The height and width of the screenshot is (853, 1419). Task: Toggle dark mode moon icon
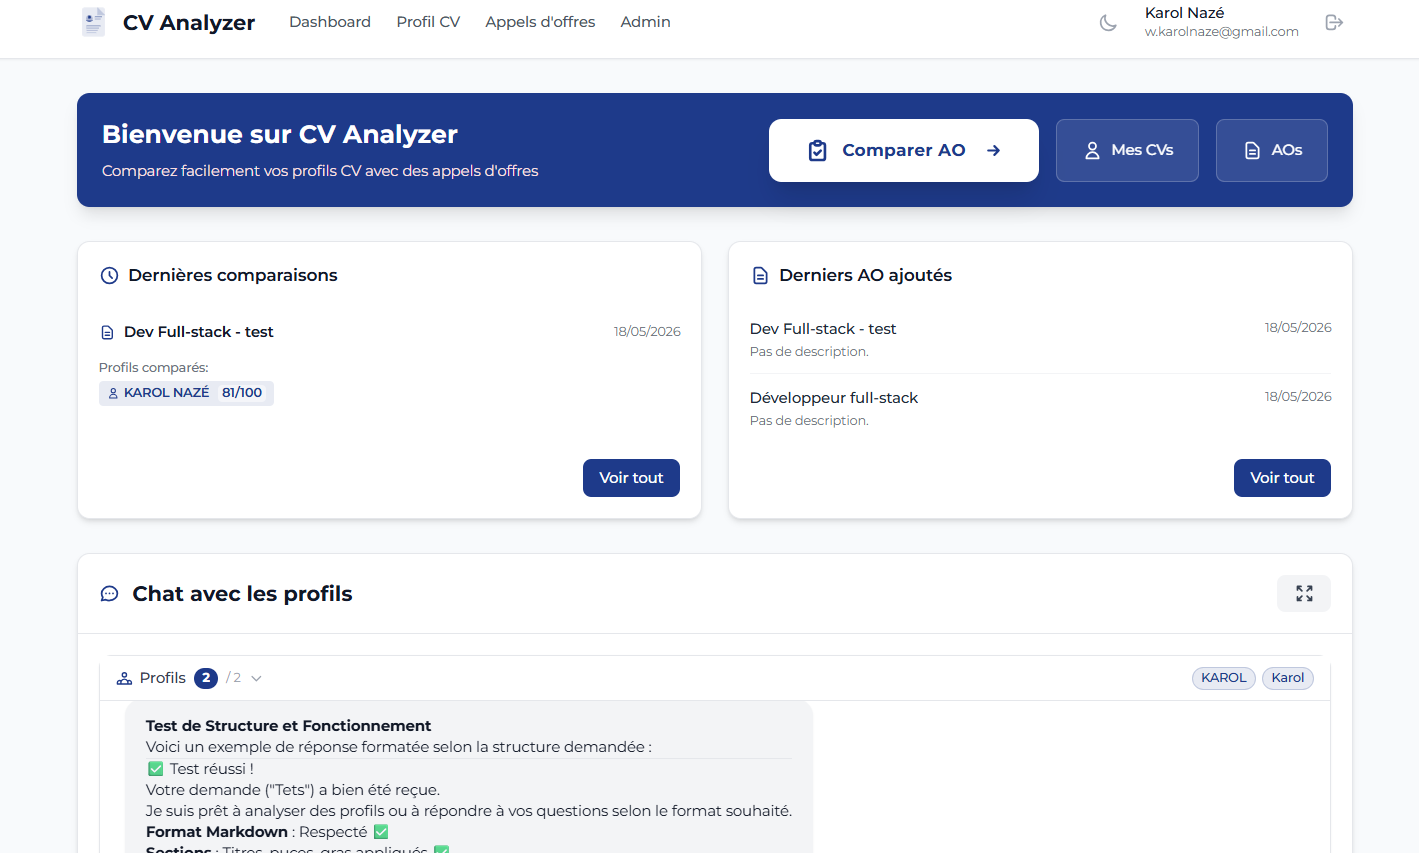[1108, 22]
